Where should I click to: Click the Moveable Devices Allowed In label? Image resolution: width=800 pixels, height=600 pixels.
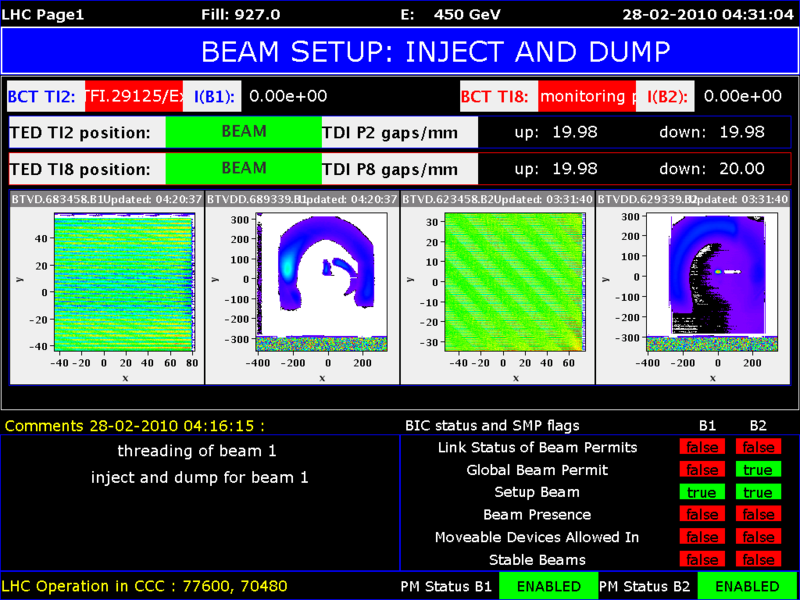pyautogui.click(x=537, y=537)
